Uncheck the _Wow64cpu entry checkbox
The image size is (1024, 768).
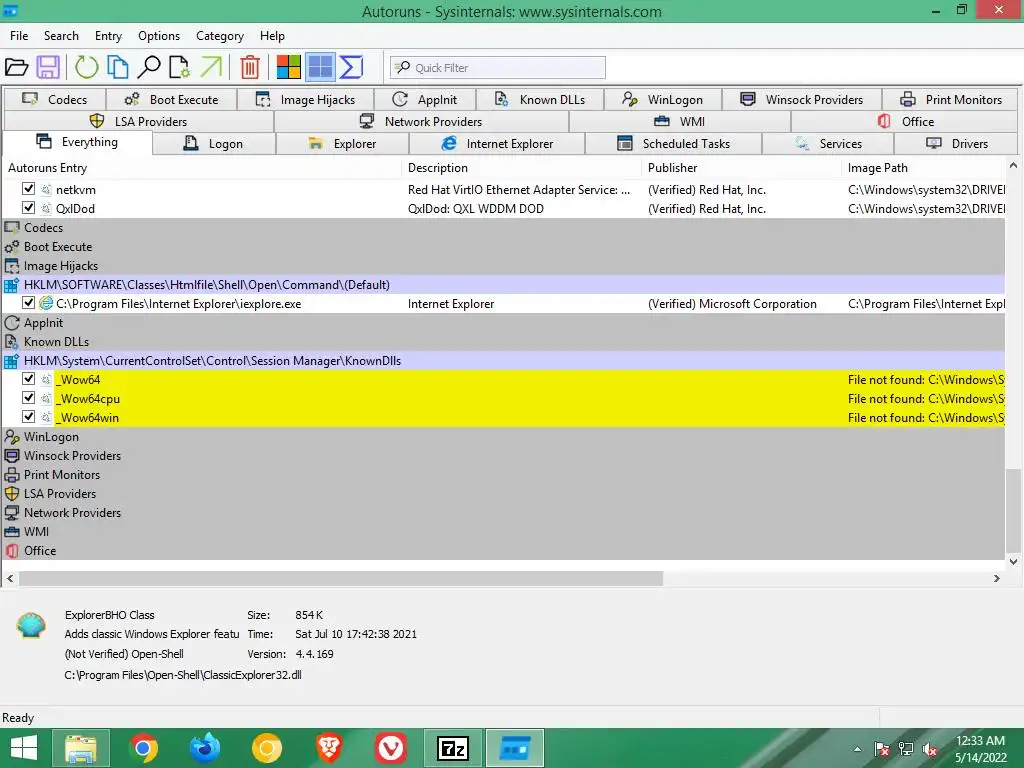point(28,398)
